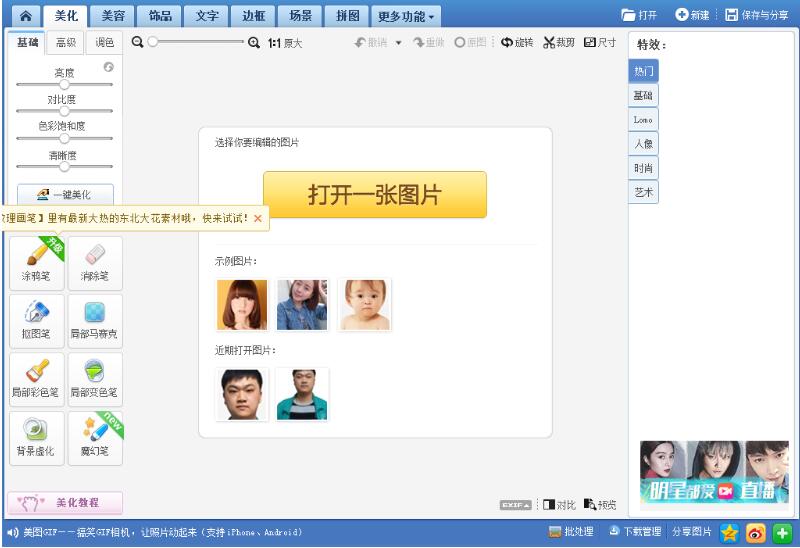Click the Weibo icon in status bar
Viewport: 800px width, 548px height.
click(756, 533)
